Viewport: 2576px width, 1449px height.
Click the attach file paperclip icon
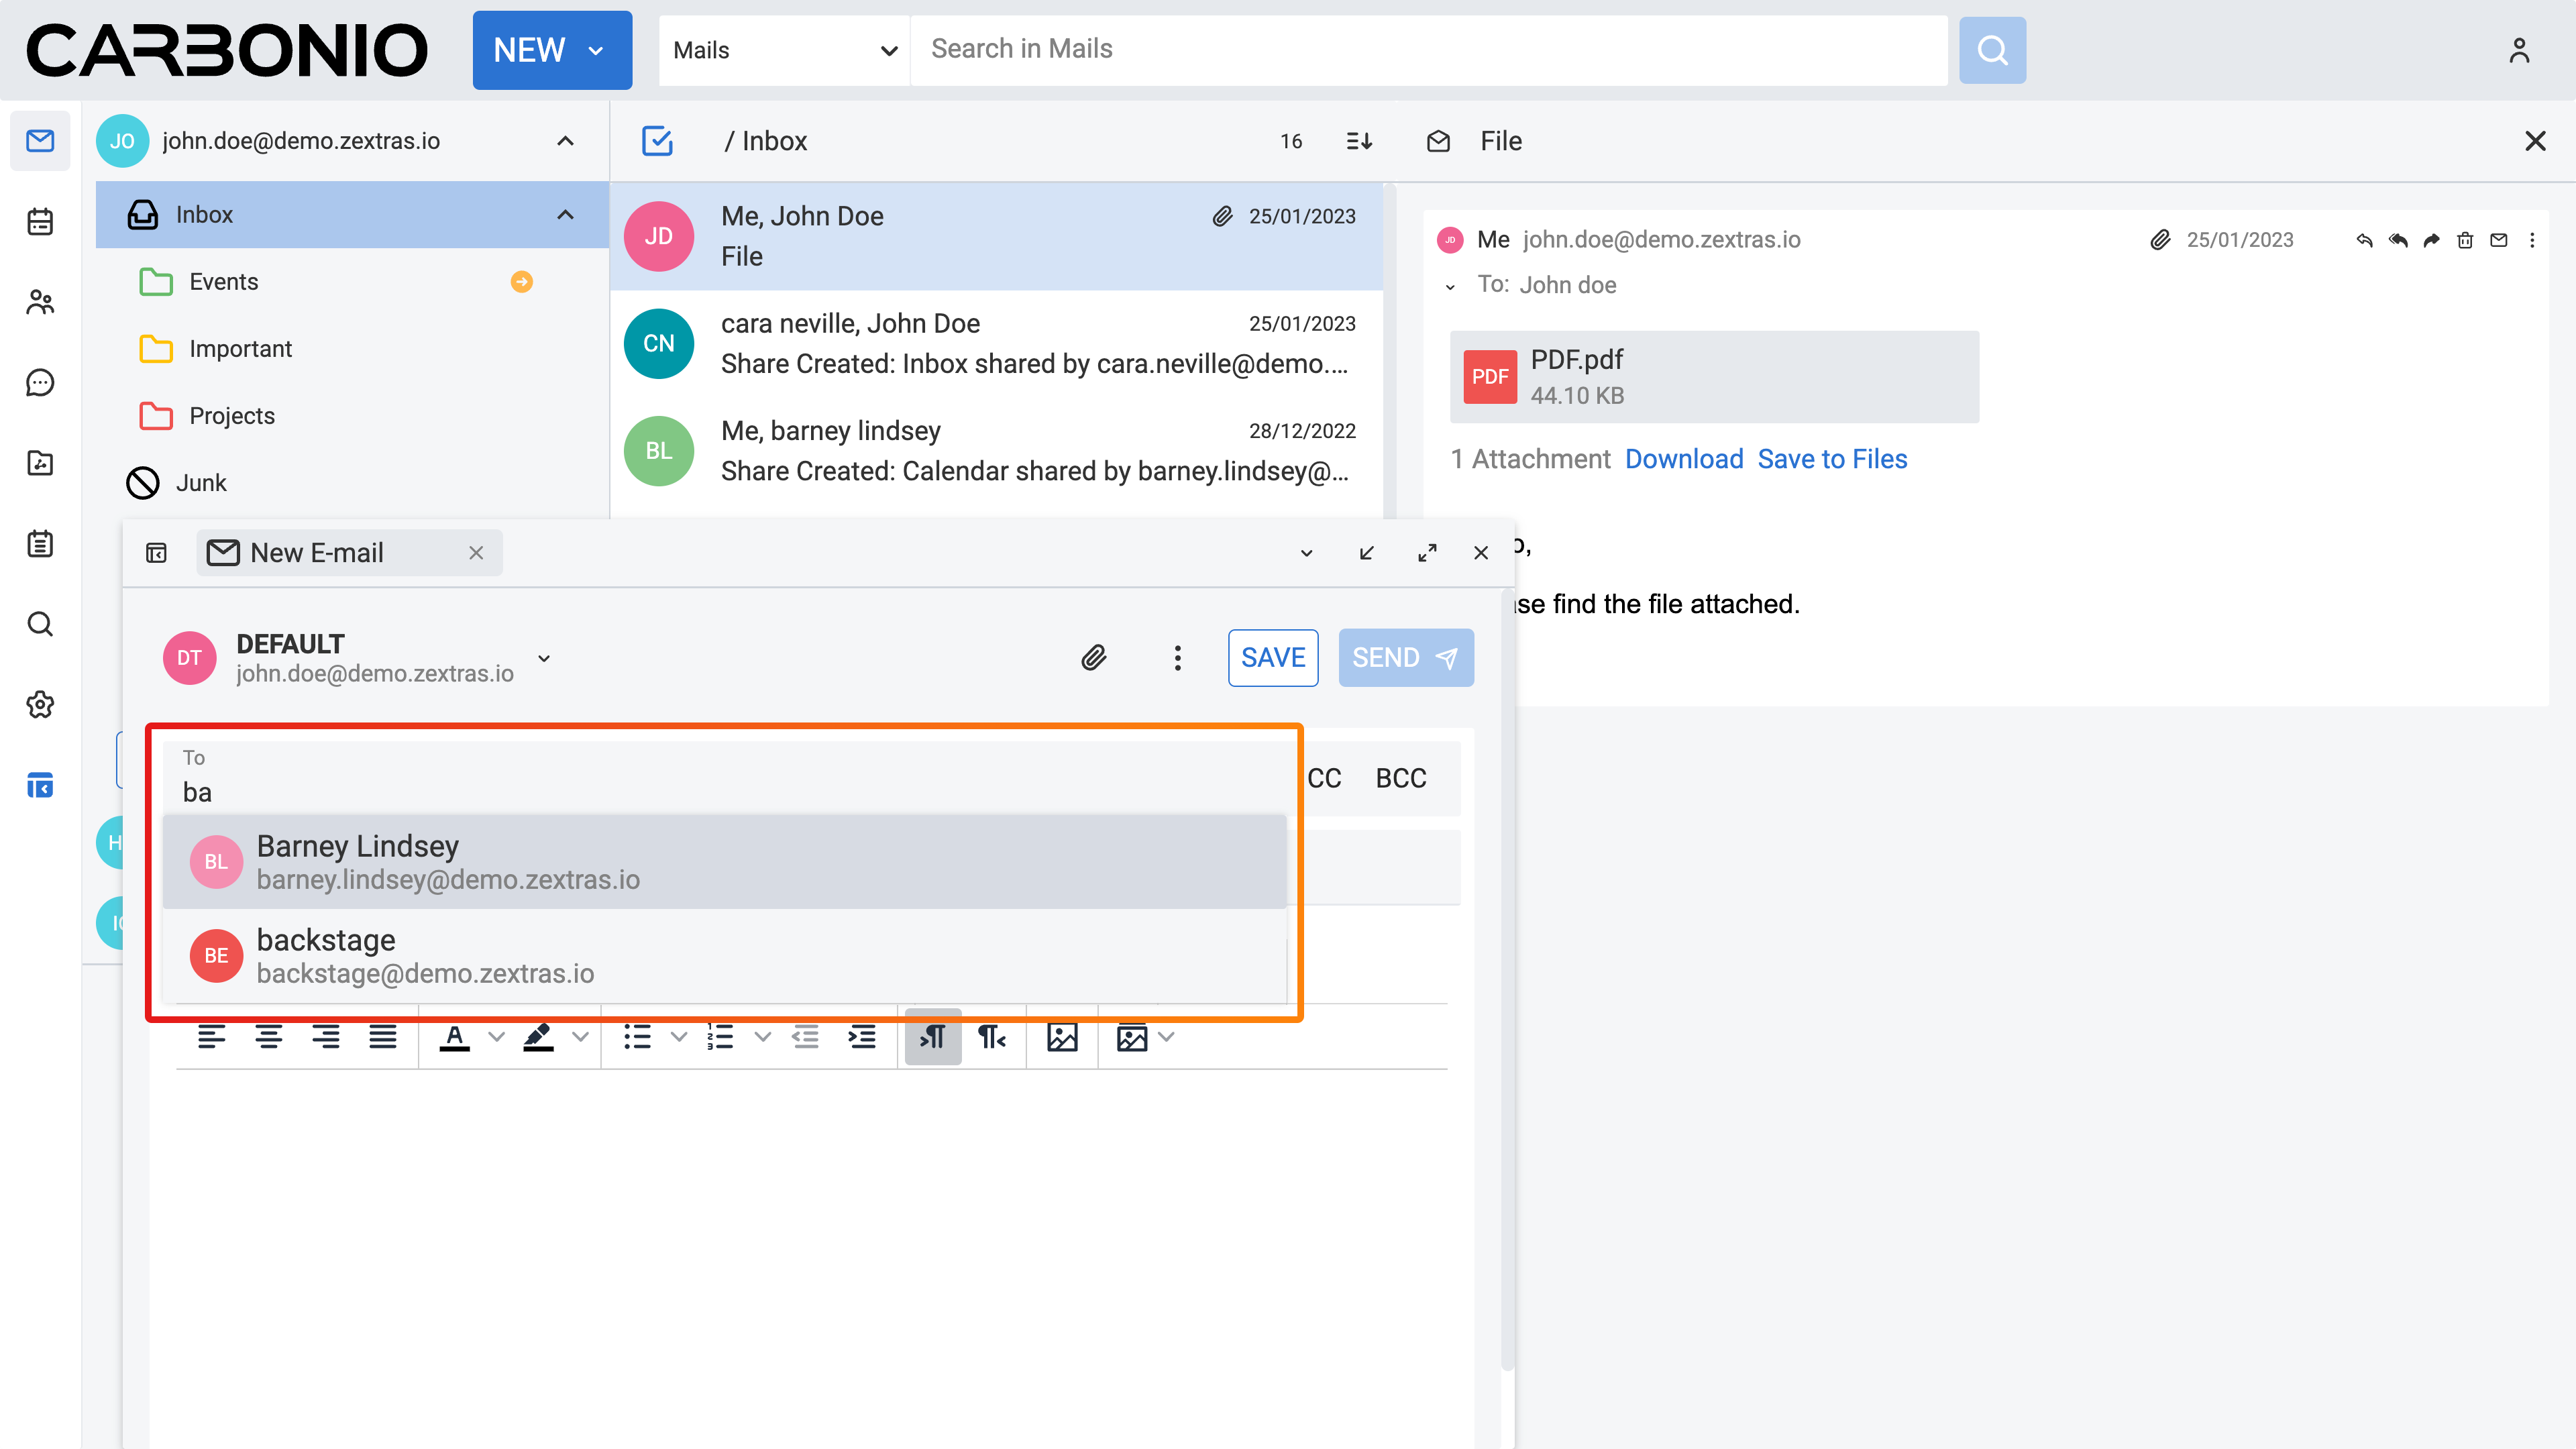click(1094, 657)
